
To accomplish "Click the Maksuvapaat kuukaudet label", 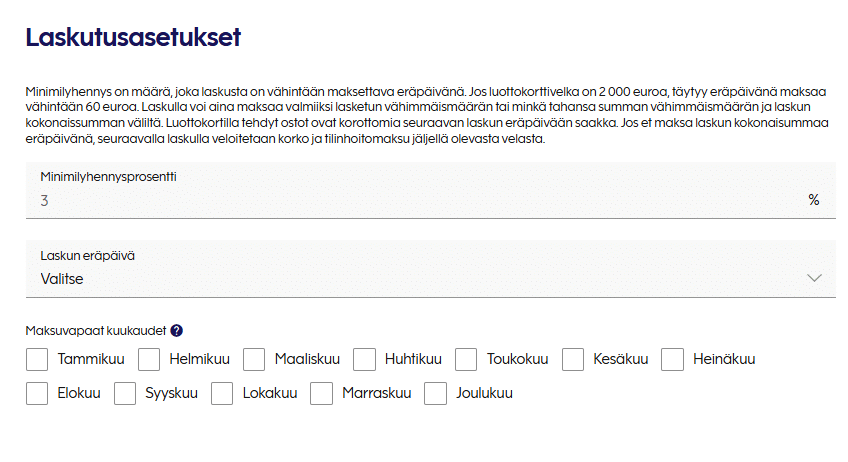I will point(96,330).
